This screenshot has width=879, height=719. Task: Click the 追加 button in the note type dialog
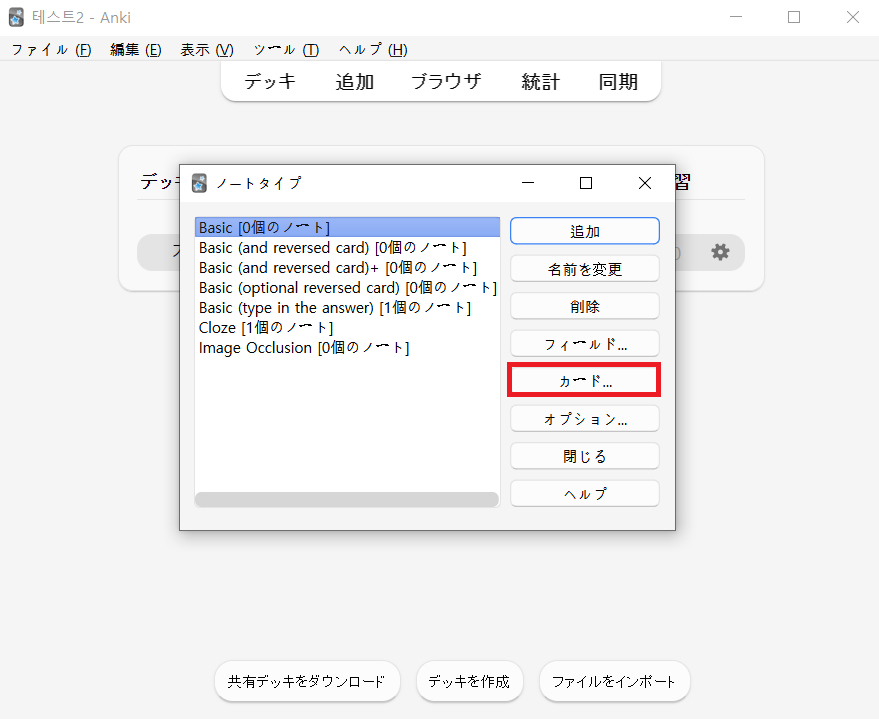pyautogui.click(x=585, y=231)
